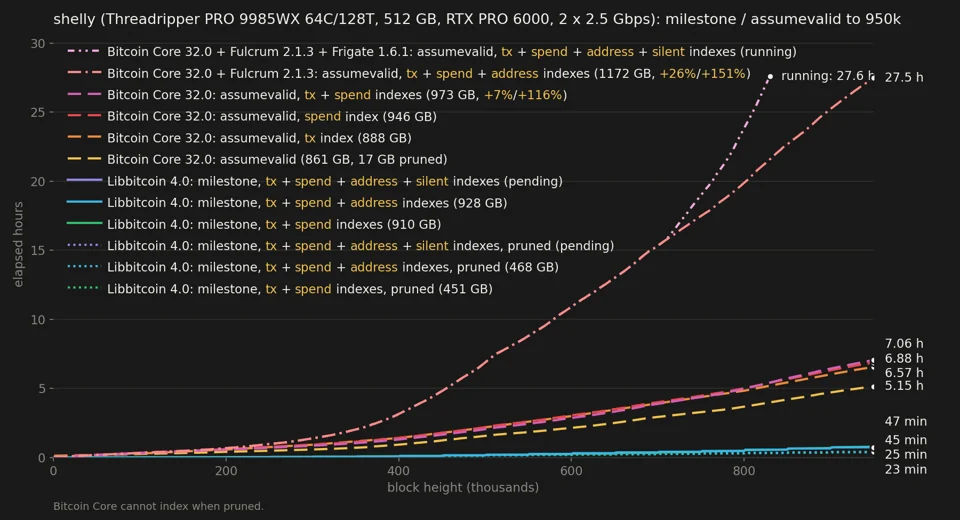Click the '23 min' end label
The image size is (960, 520).
(x=906, y=469)
